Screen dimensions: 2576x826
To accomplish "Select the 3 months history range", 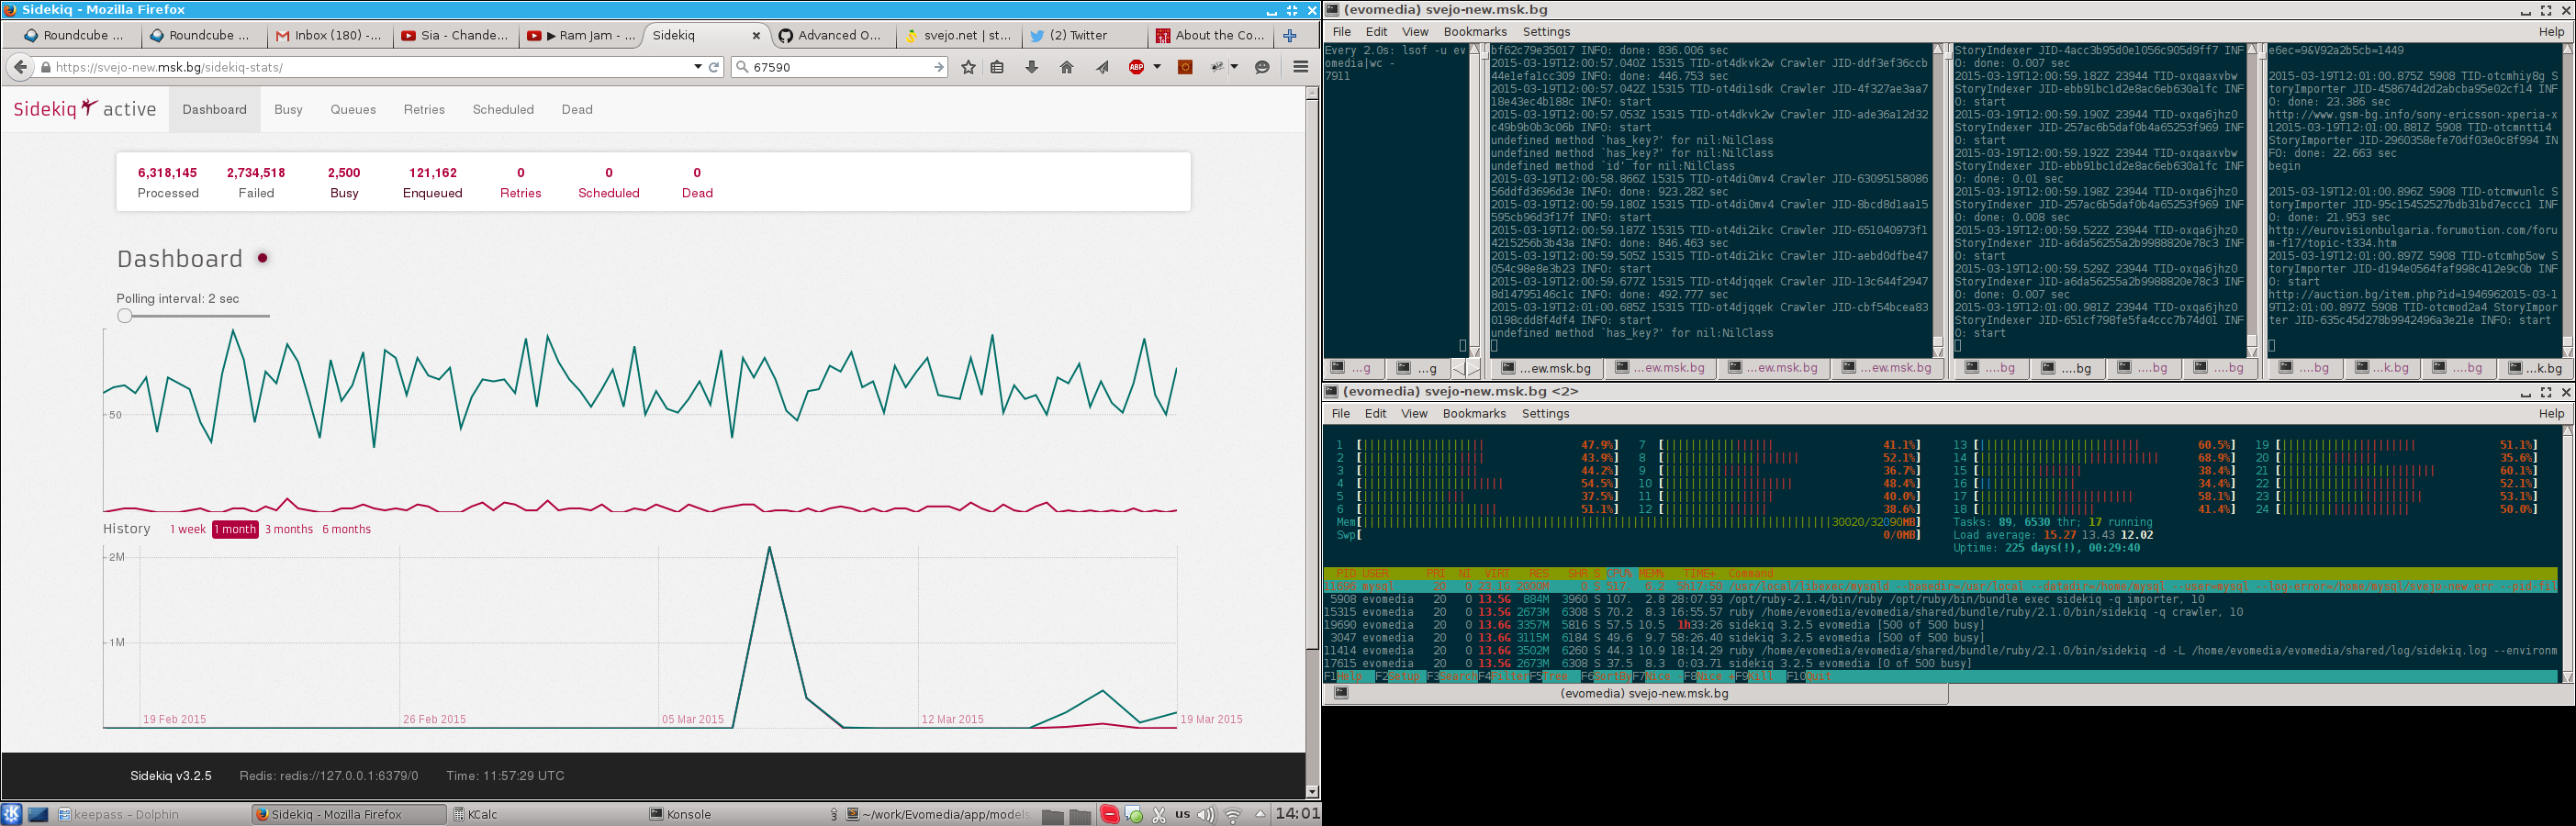I will (x=289, y=529).
